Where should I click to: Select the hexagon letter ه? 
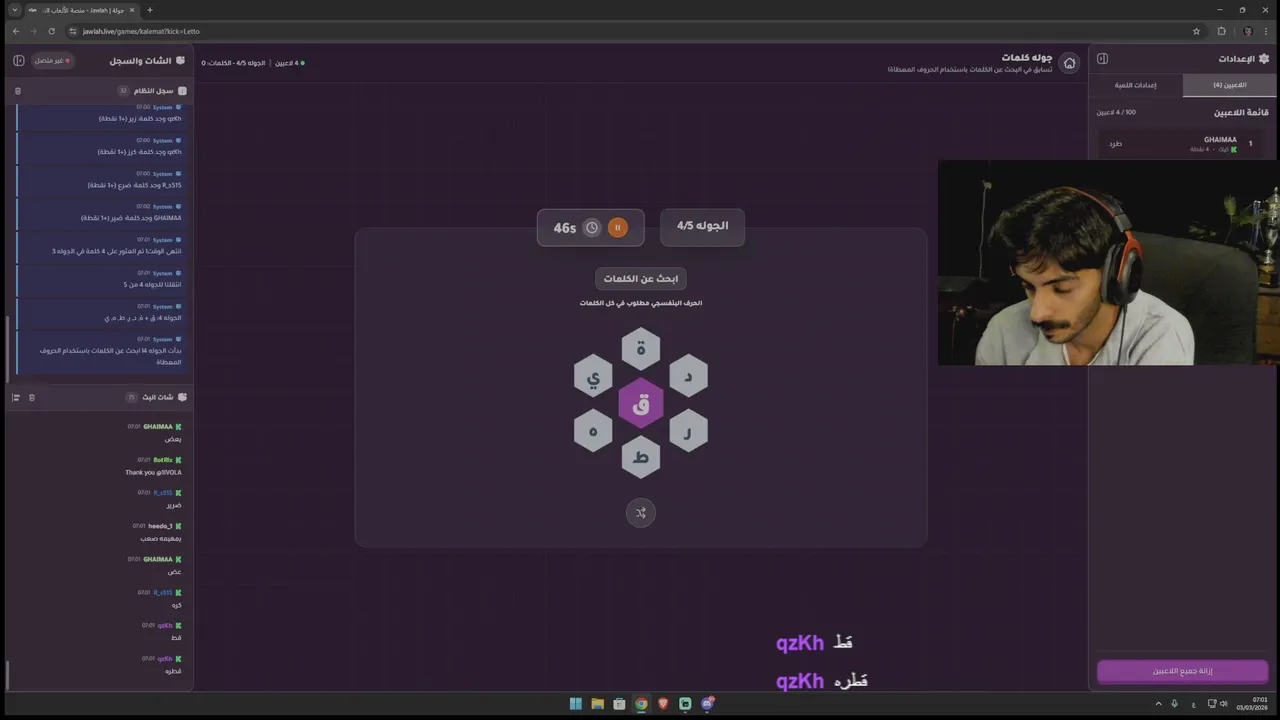[593, 431]
